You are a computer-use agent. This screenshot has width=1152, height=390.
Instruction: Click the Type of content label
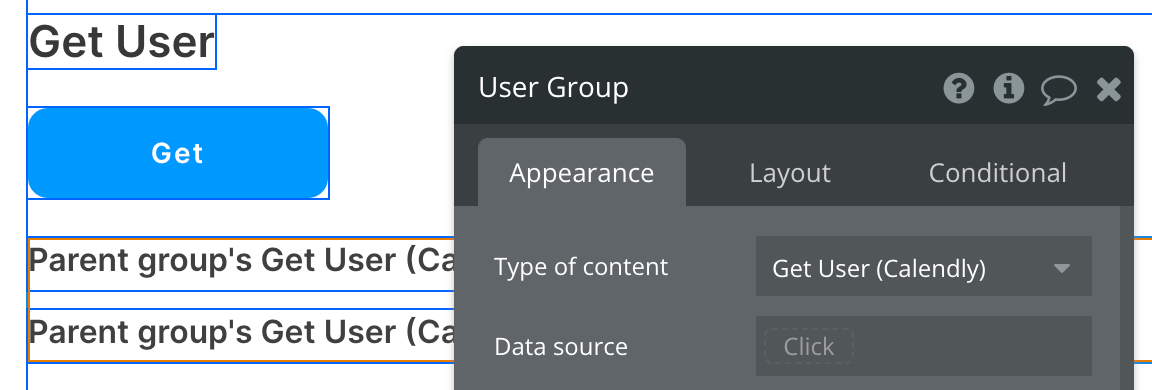tap(580, 267)
